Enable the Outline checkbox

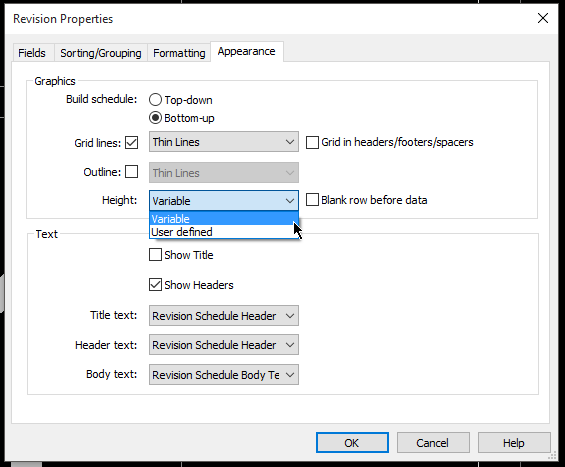click(132, 172)
